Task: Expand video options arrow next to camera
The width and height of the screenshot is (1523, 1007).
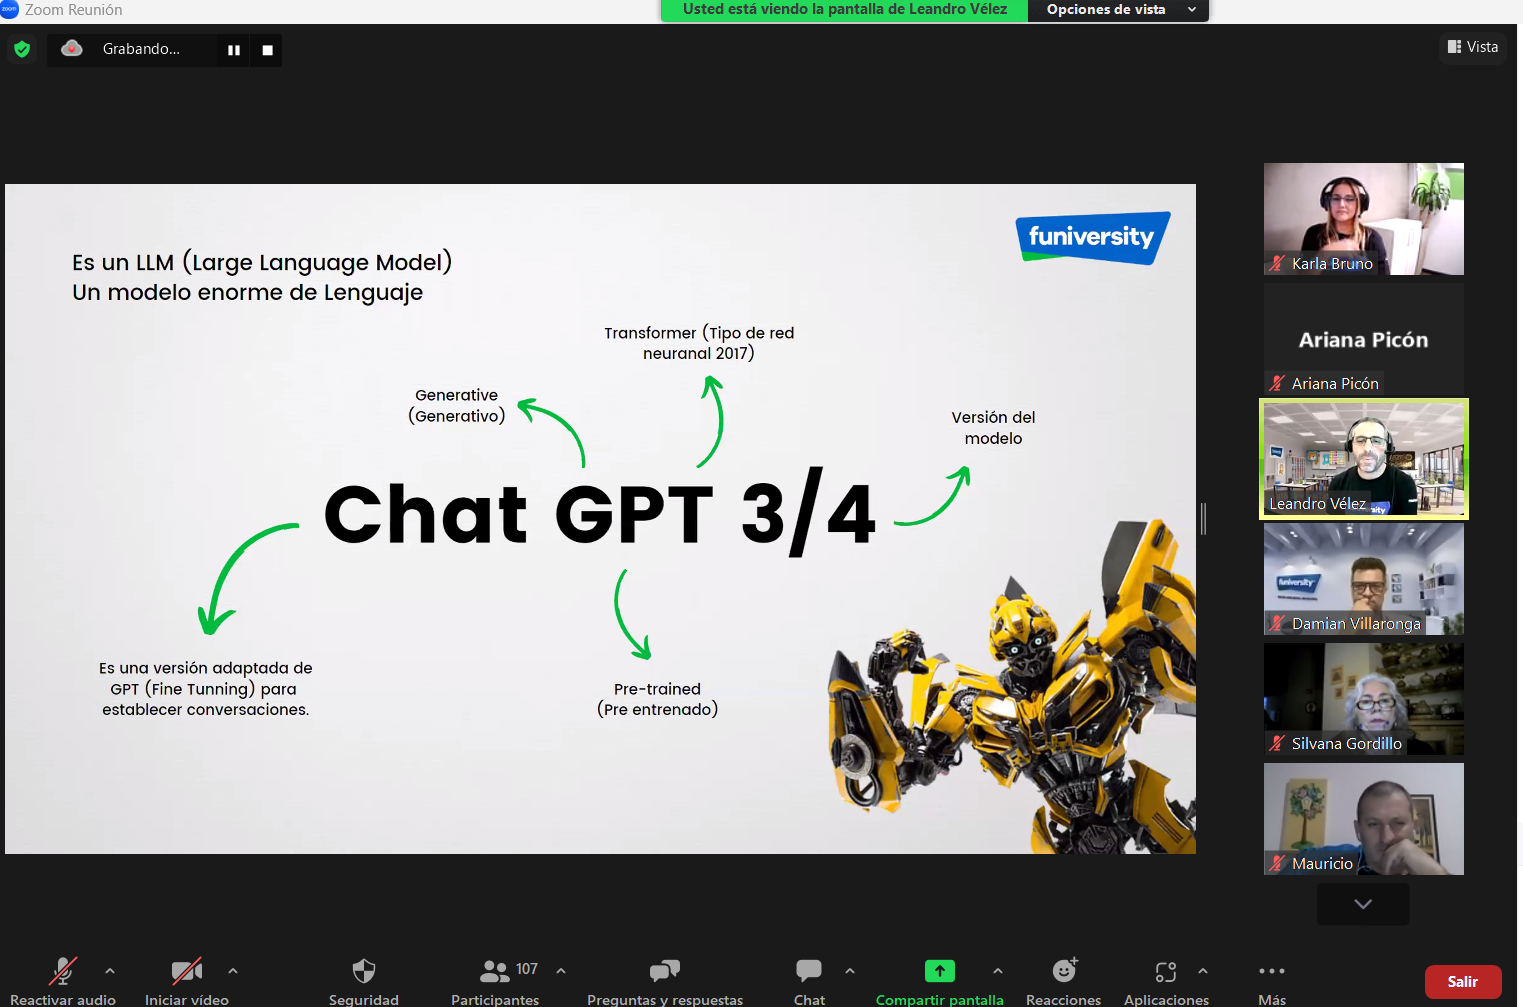Action: pos(233,971)
